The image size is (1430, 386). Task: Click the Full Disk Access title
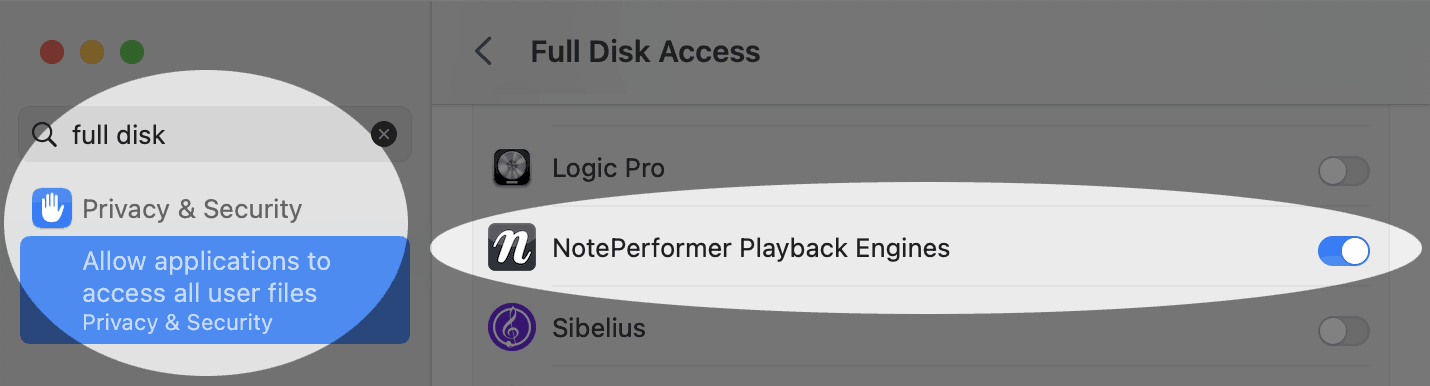[645, 51]
